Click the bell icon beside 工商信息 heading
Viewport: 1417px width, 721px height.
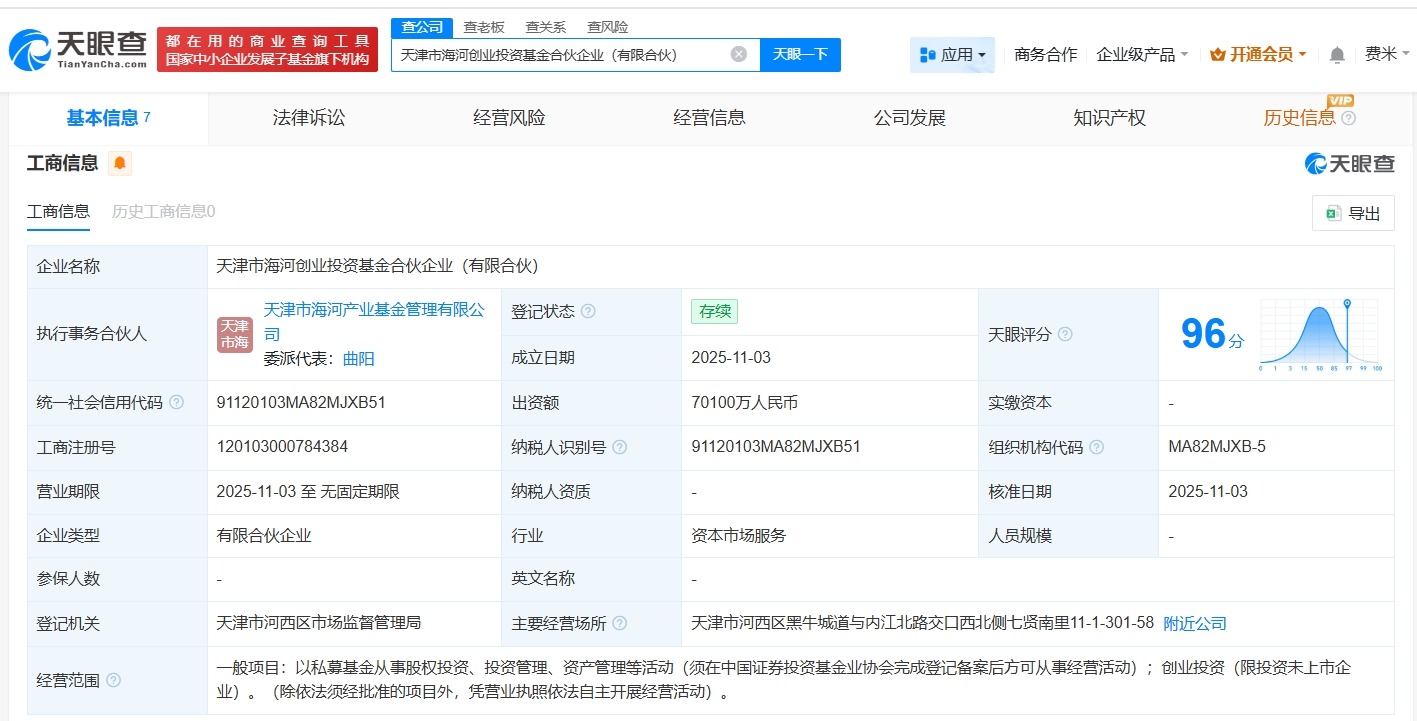pos(119,162)
